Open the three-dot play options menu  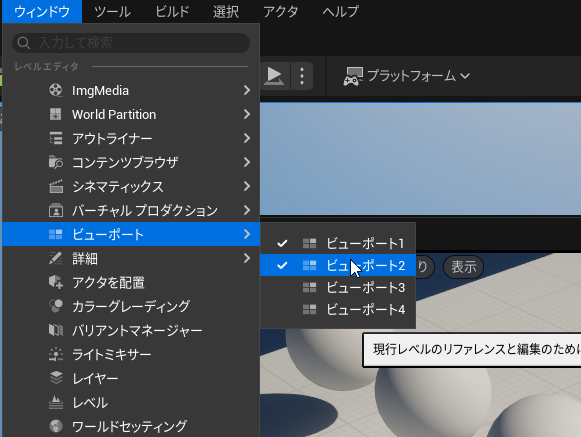[x=302, y=76]
